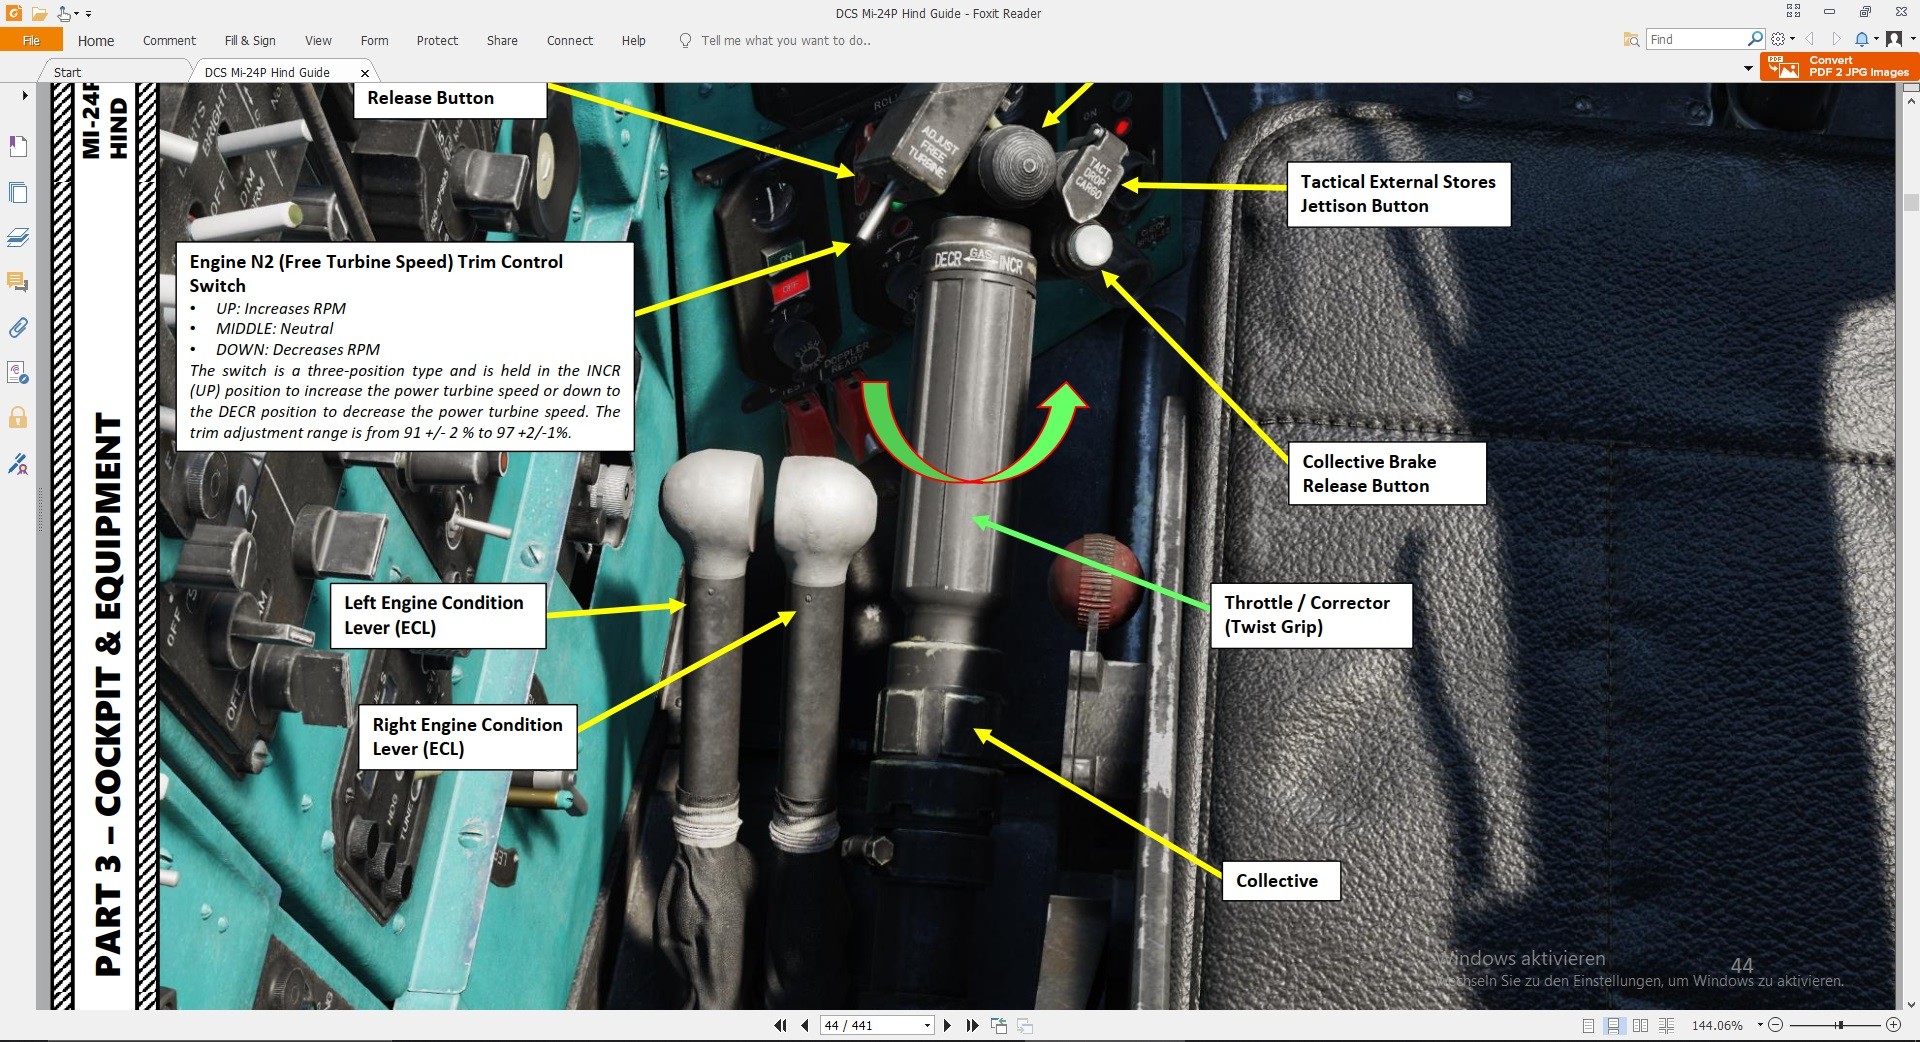Enable single page view mode
The height and width of the screenshot is (1042, 1920).
point(1588,1025)
